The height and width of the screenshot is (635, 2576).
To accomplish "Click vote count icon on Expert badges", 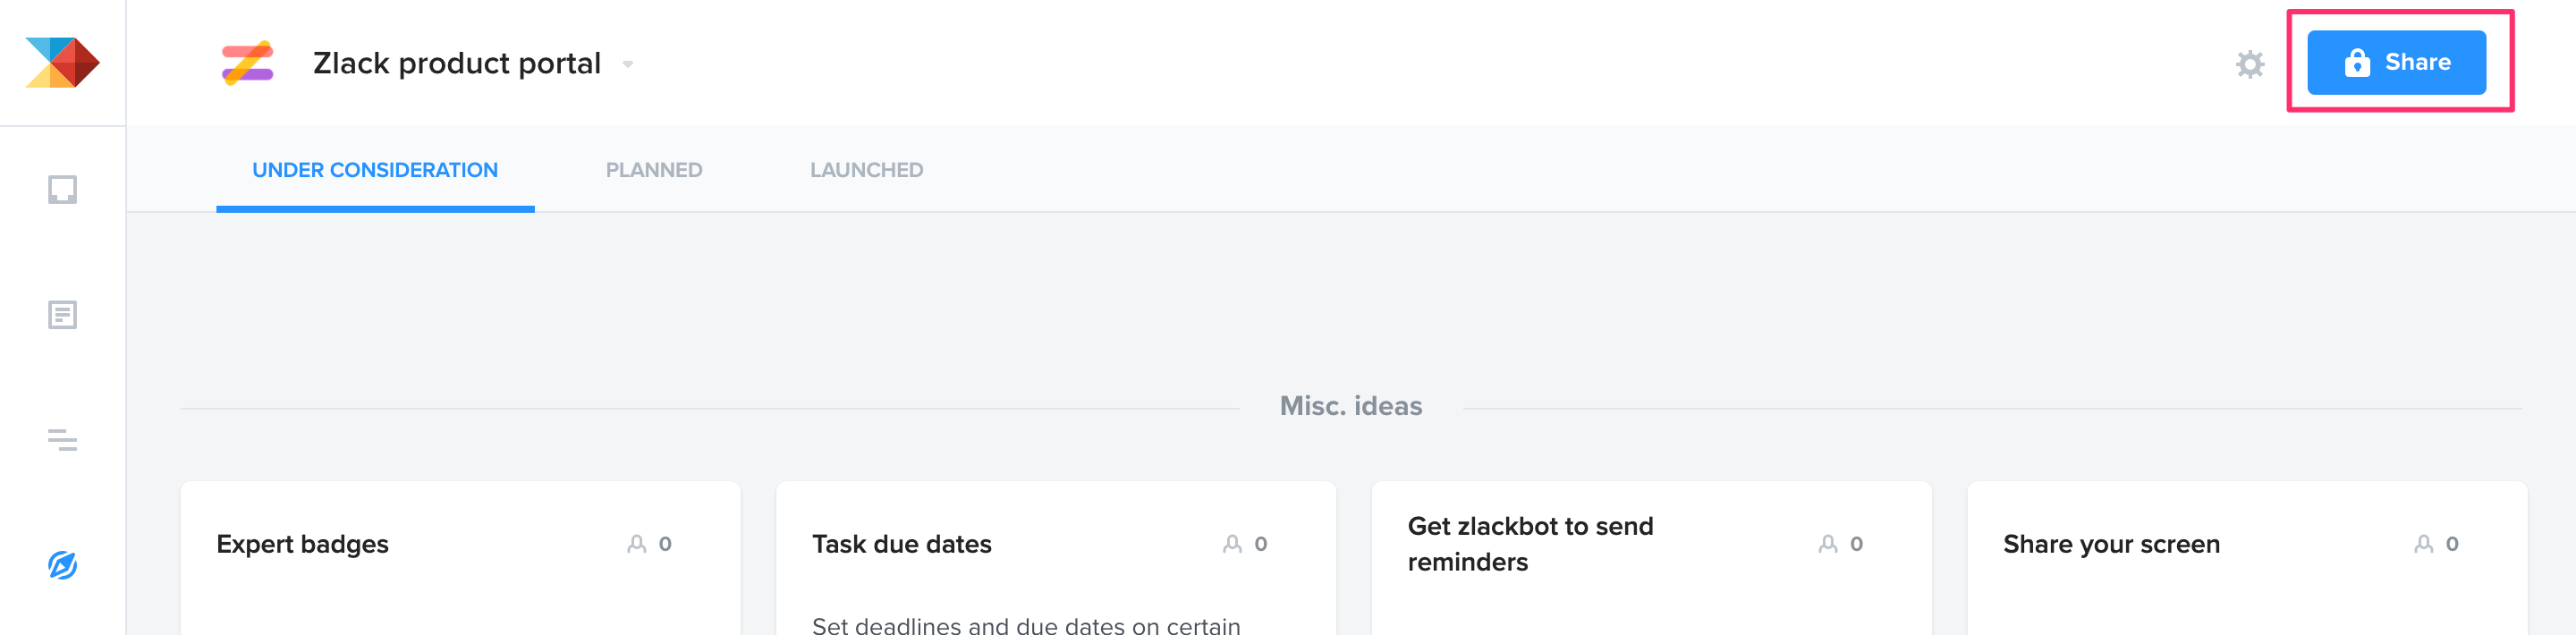I will point(636,544).
